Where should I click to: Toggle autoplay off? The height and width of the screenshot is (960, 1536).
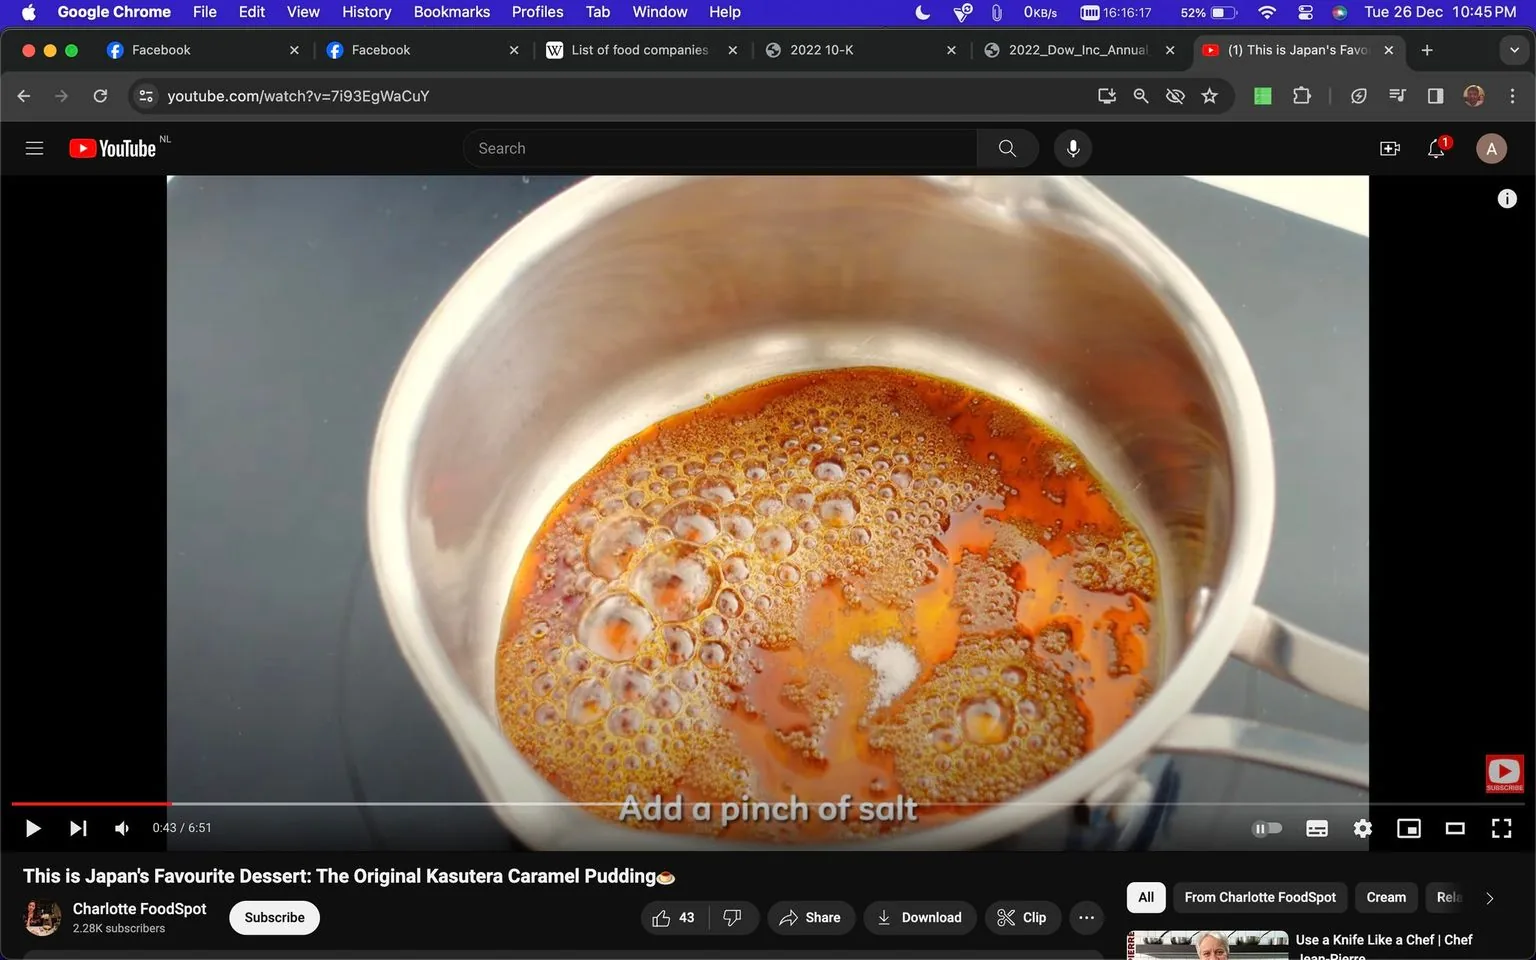click(x=1267, y=828)
